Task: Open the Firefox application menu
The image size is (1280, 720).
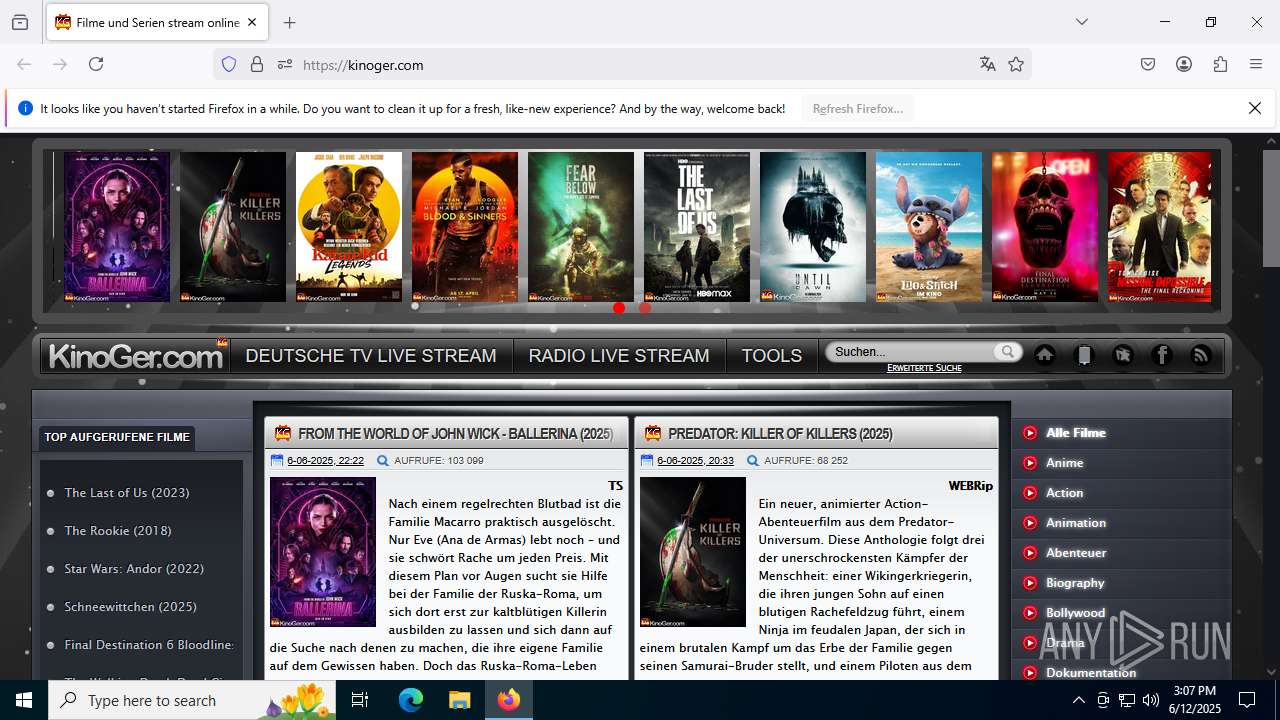Action: point(1256,64)
